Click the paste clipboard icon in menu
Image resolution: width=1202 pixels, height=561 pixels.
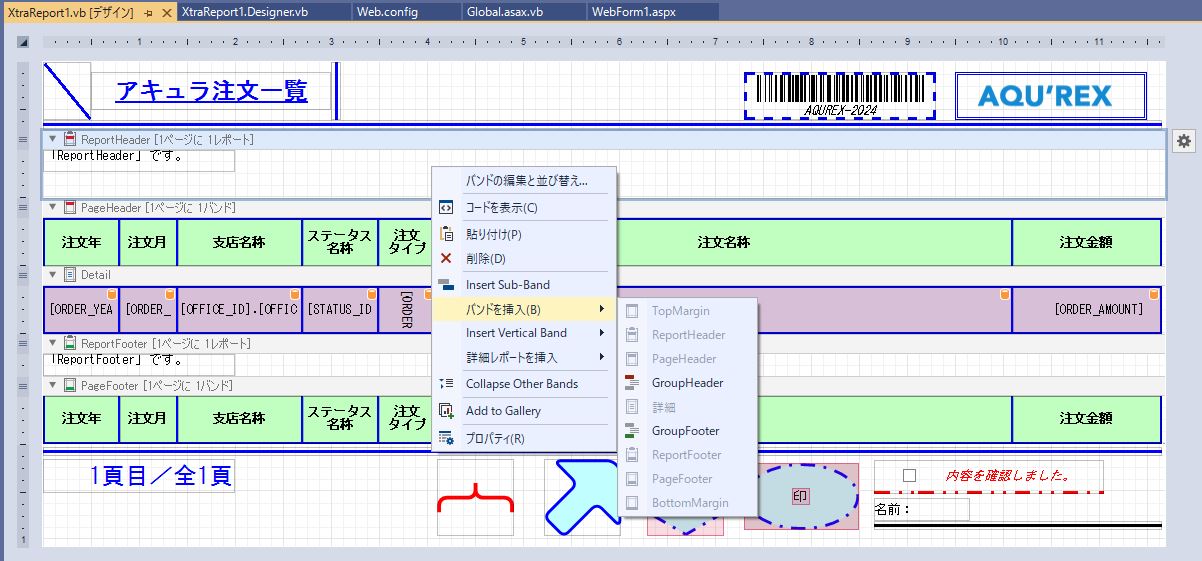[x=446, y=235]
